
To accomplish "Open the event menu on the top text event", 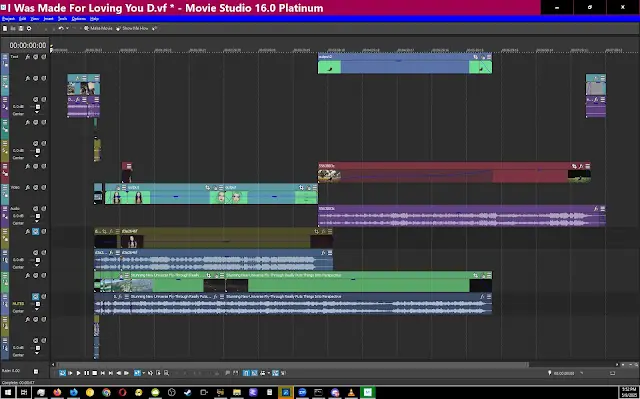I will (x=489, y=57).
